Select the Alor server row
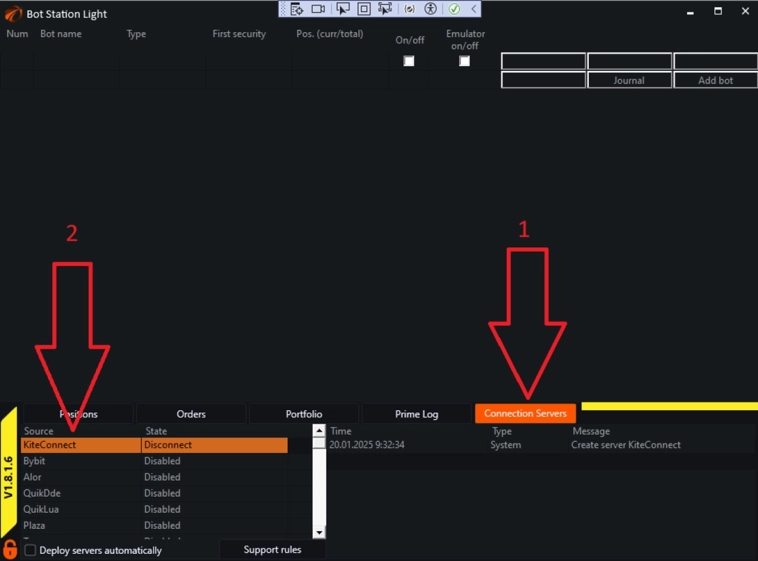758x561 pixels. pyautogui.click(x=154, y=477)
